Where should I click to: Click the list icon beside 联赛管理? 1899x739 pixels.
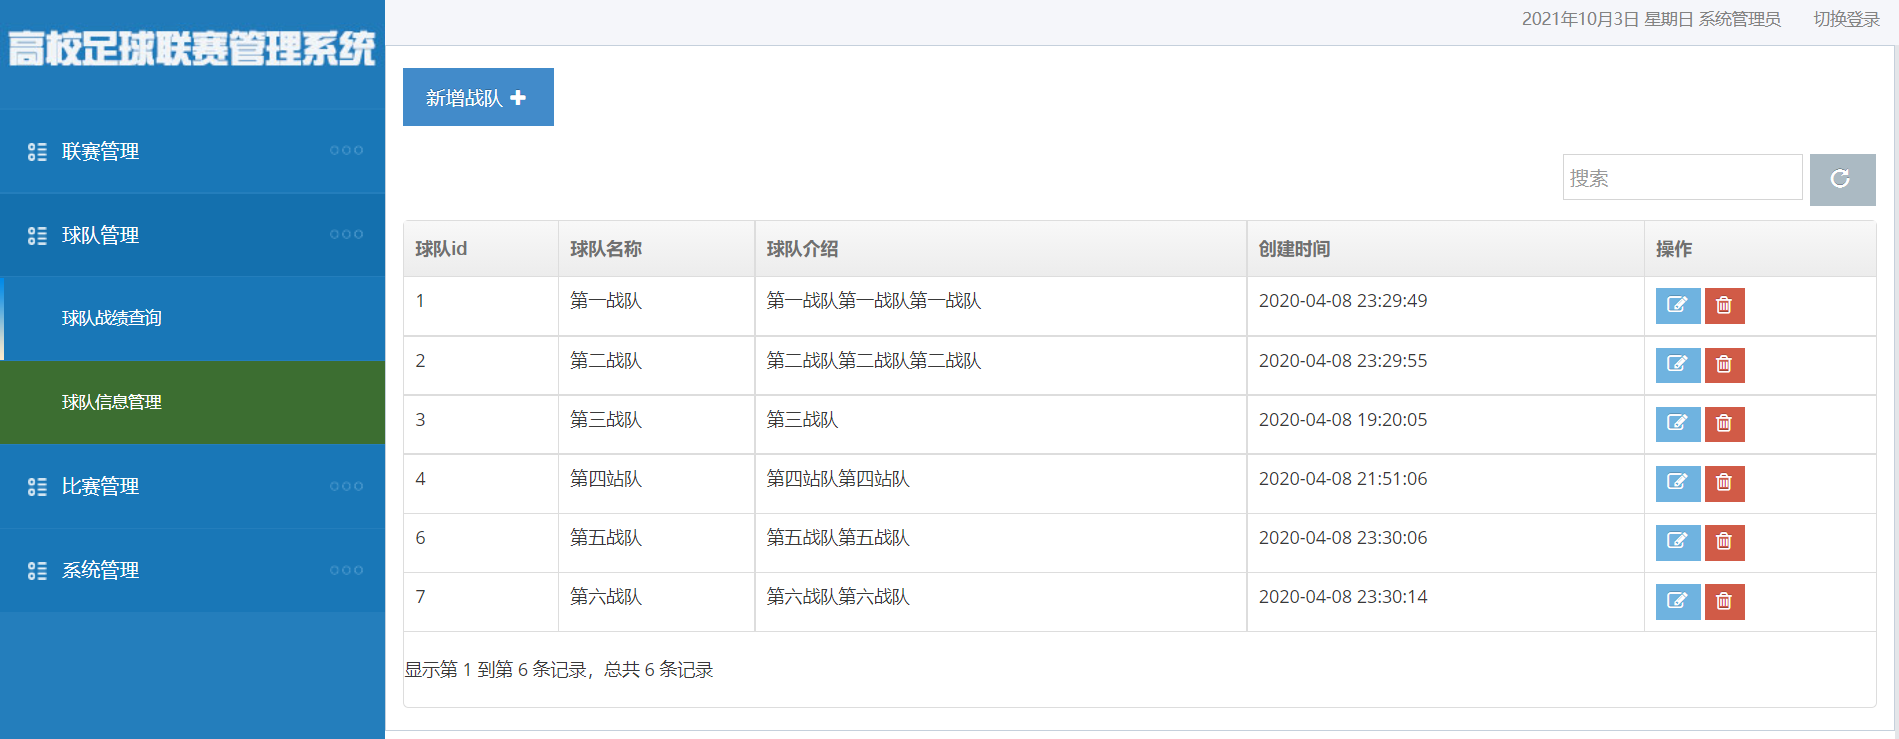37,152
